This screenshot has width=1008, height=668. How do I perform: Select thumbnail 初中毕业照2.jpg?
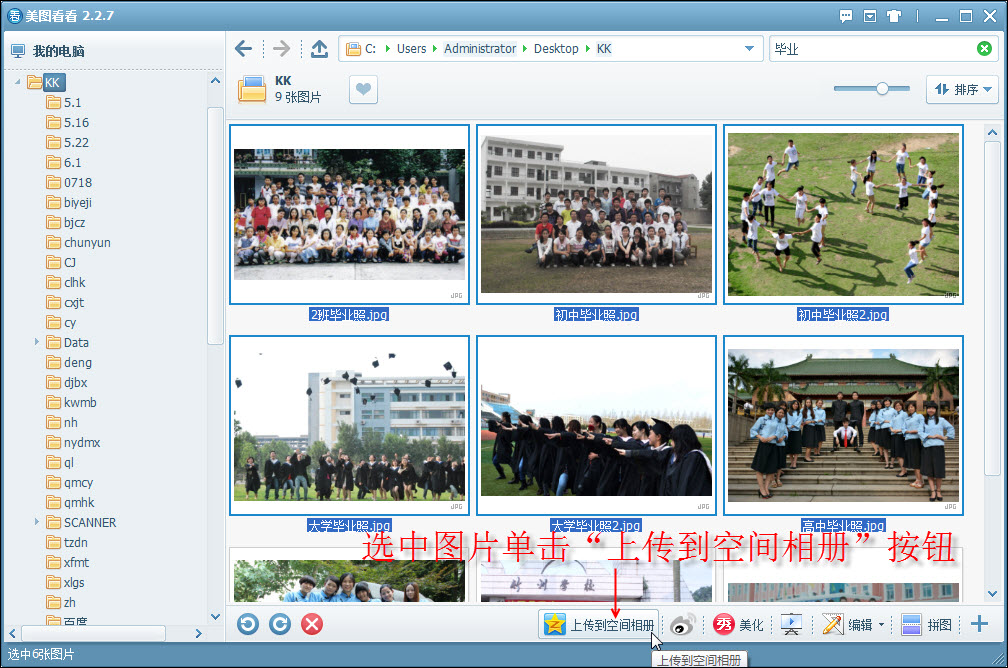(x=843, y=215)
